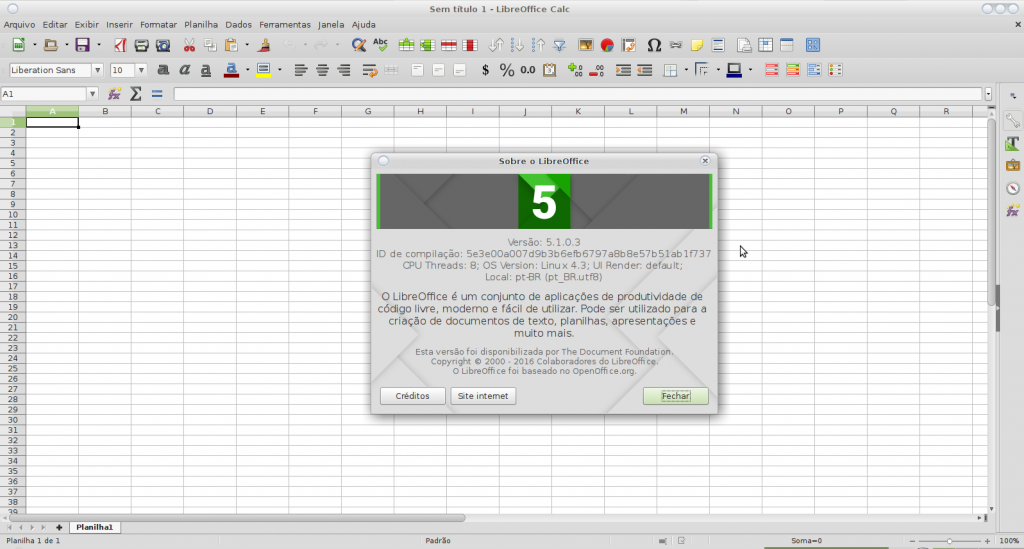This screenshot has height=549, width=1024.
Task: Open the font size dropdown
Action: pos(140,70)
